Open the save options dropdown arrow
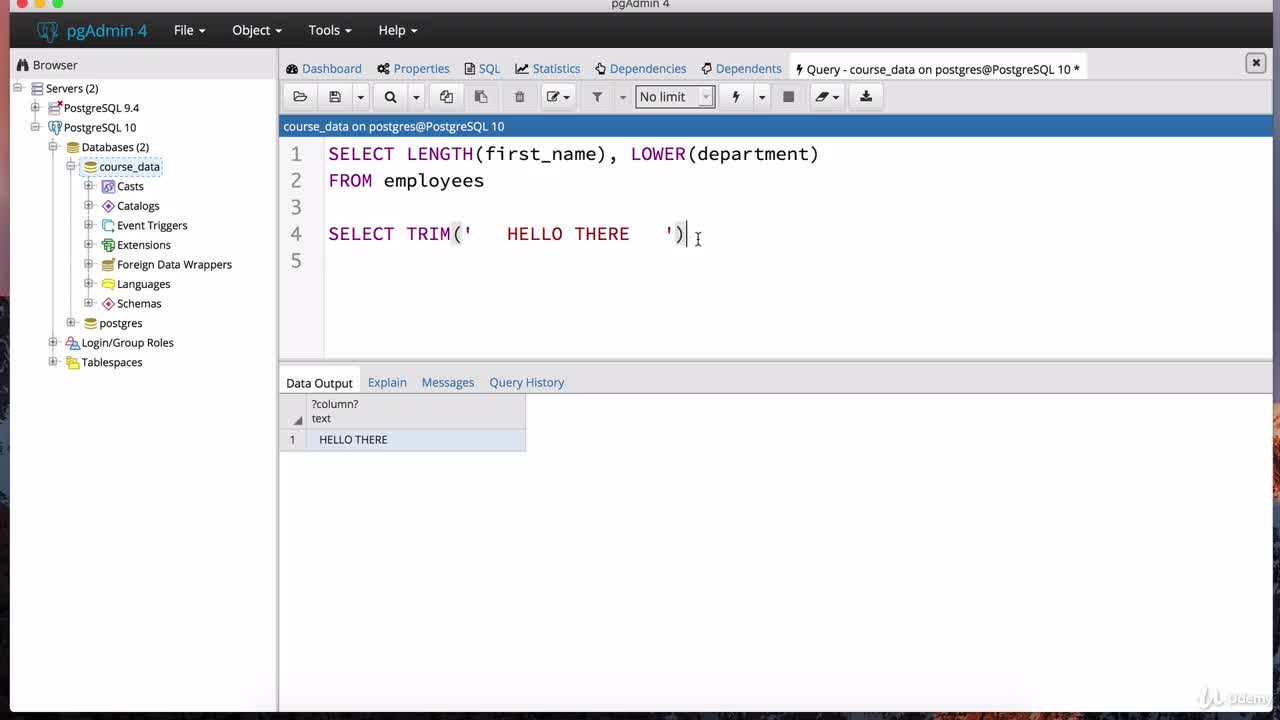 point(360,97)
